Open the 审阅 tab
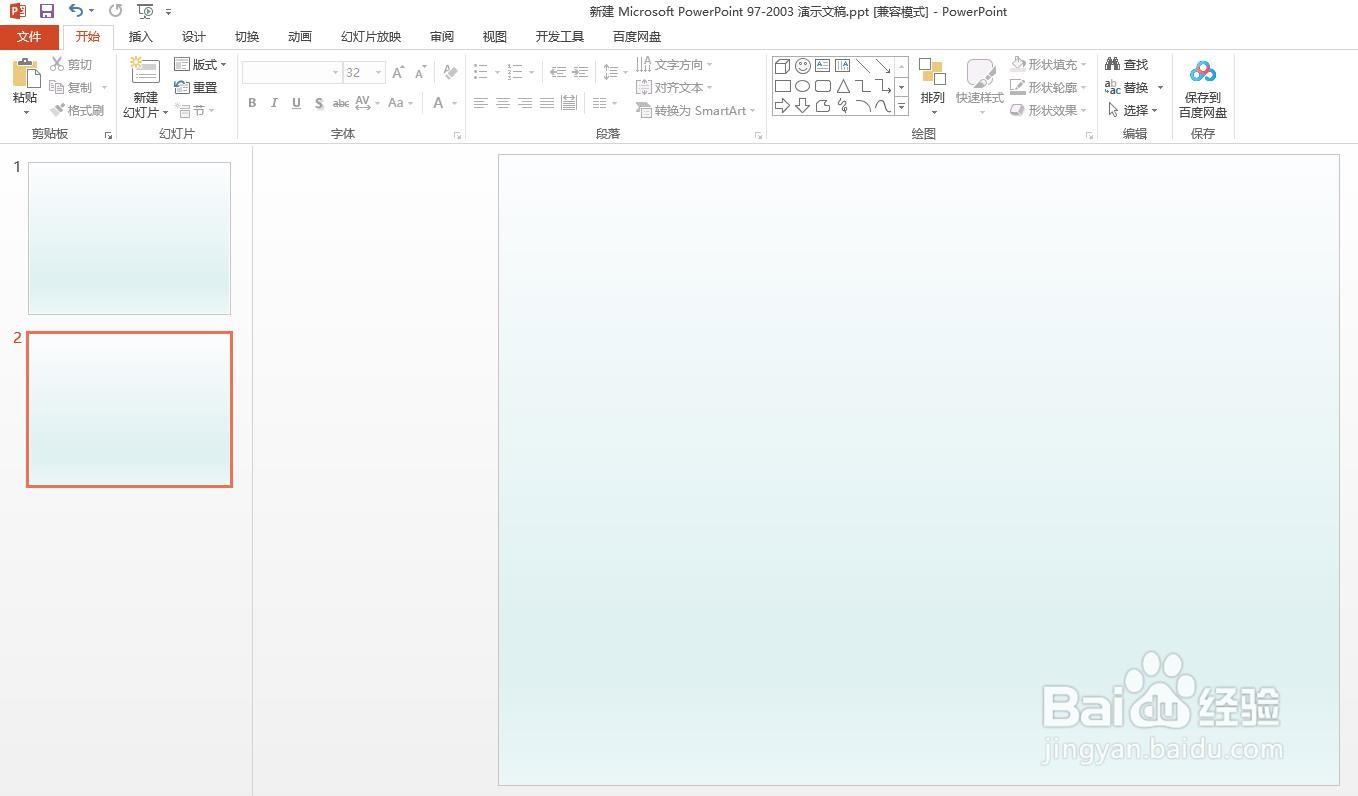Image resolution: width=1358 pixels, height=796 pixels. (442, 37)
